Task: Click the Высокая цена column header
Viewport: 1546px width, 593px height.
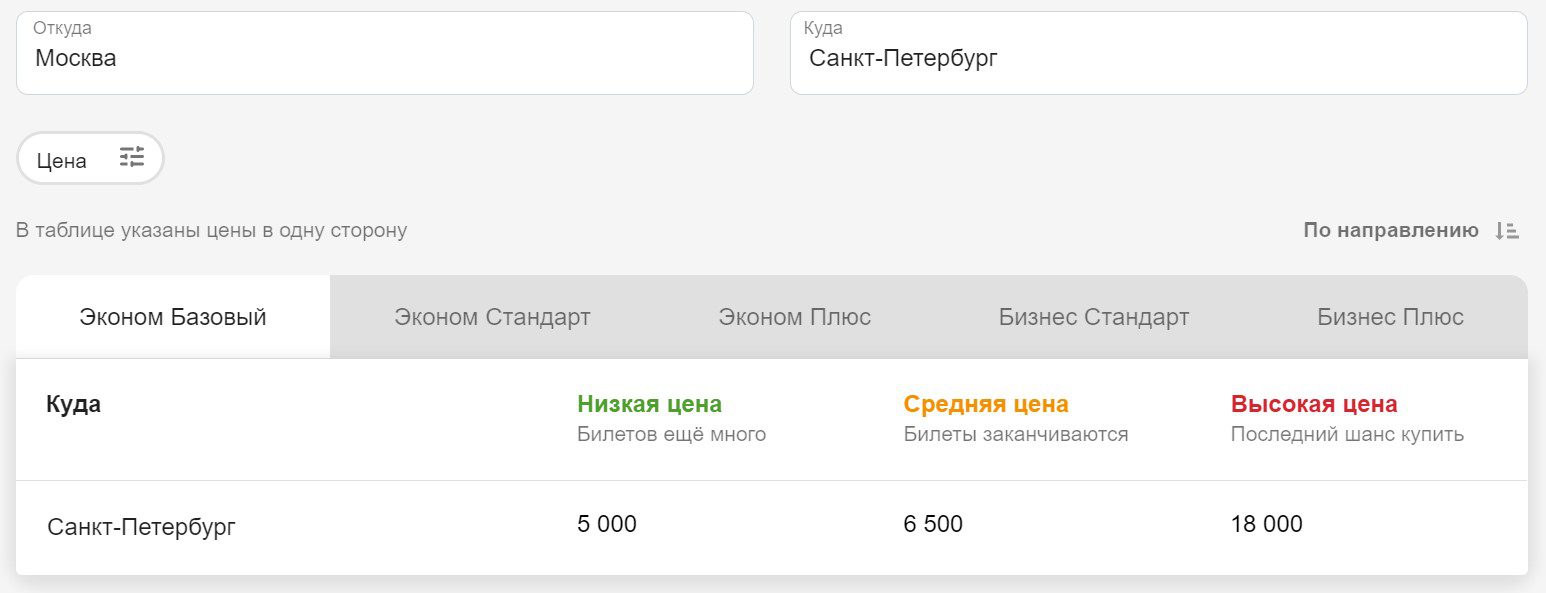Action: coord(1314,404)
